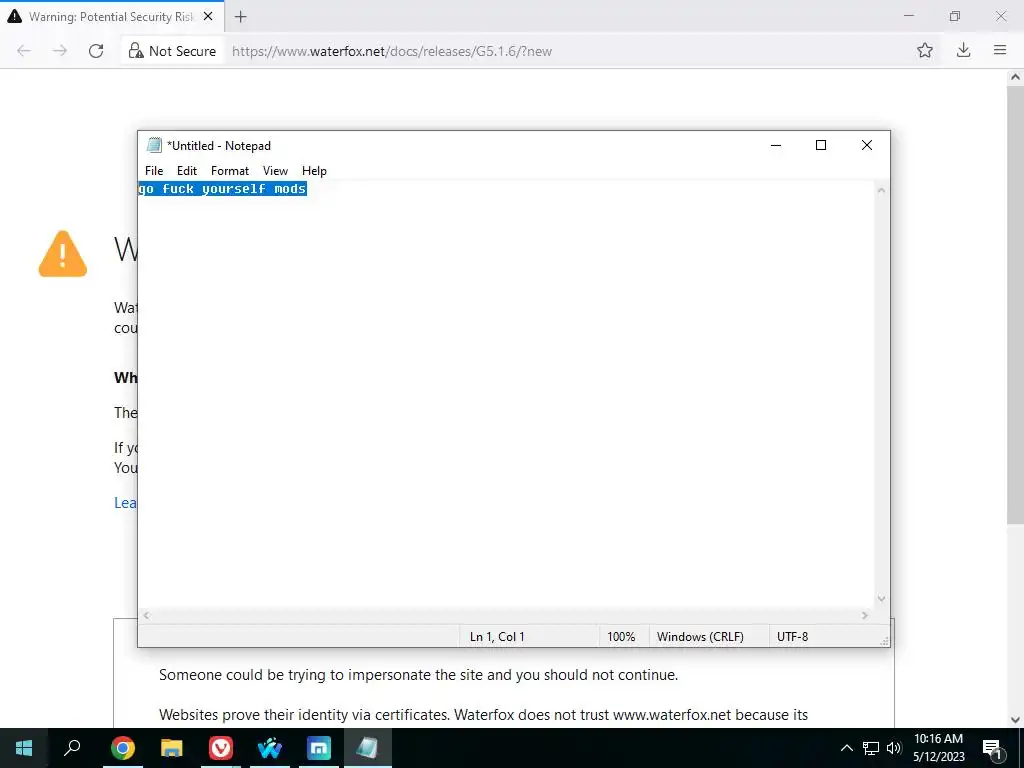The width and height of the screenshot is (1024, 768).
Task: Launch Google Chrome from the taskbar
Action: 122,748
